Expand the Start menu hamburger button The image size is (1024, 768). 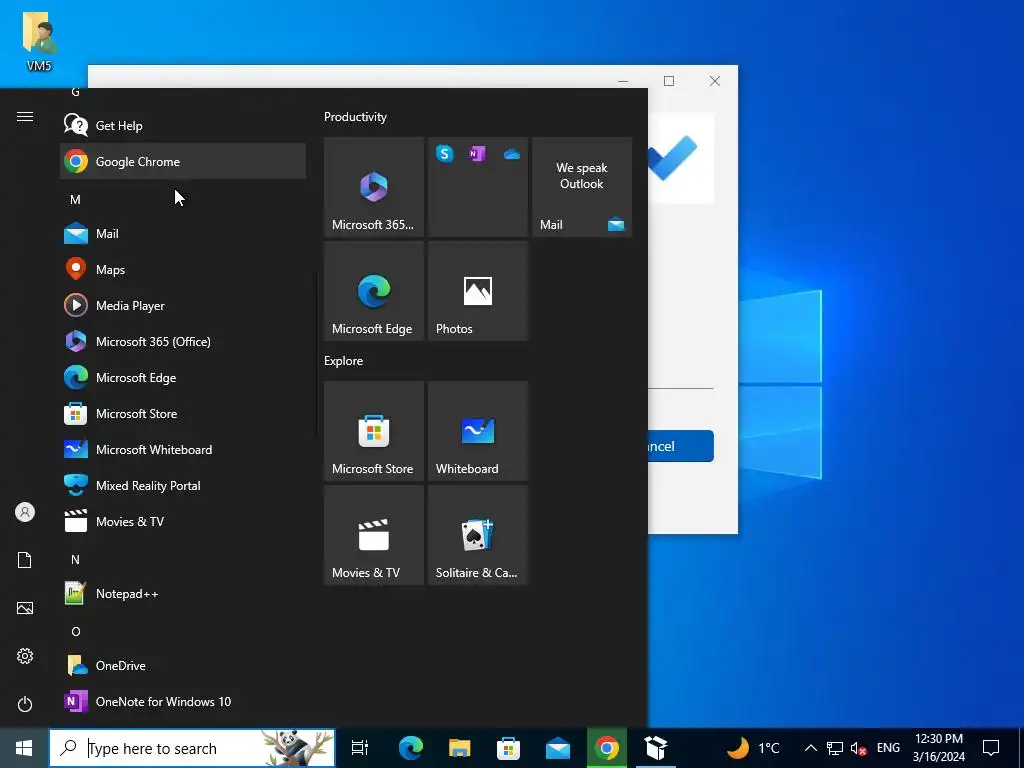(25, 117)
